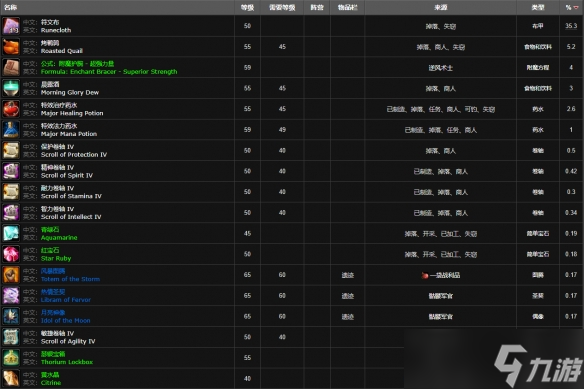Open the Aquamarine item link

[x=59, y=238]
